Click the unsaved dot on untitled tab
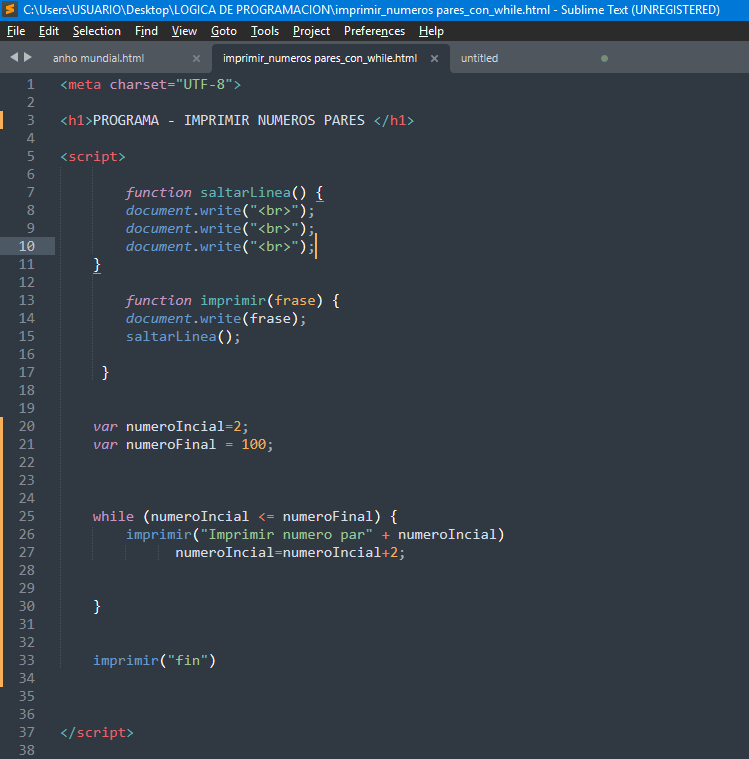This screenshot has width=749, height=759. click(x=604, y=59)
